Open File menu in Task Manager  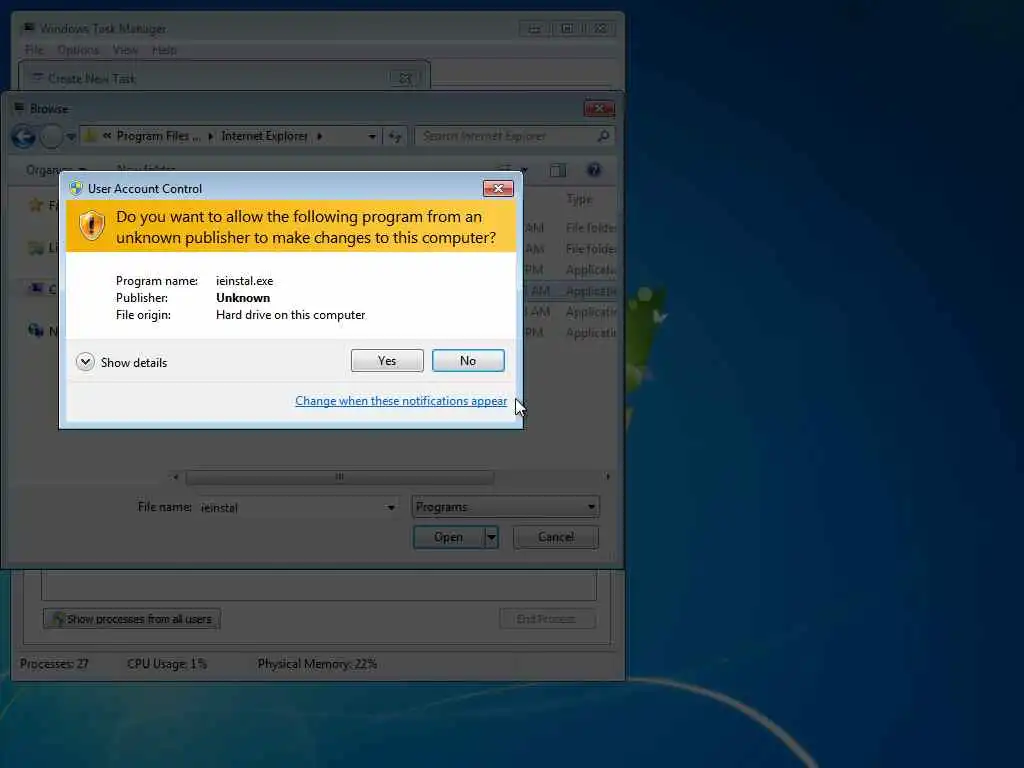(x=34, y=50)
